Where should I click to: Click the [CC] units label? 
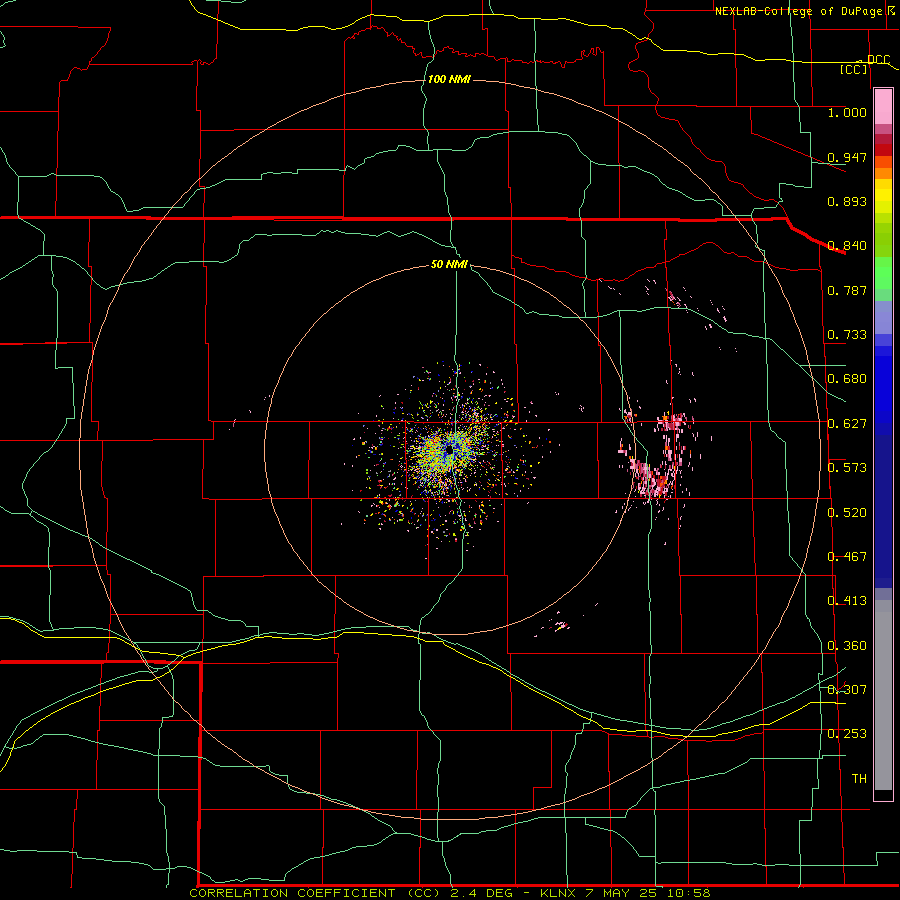point(854,69)
